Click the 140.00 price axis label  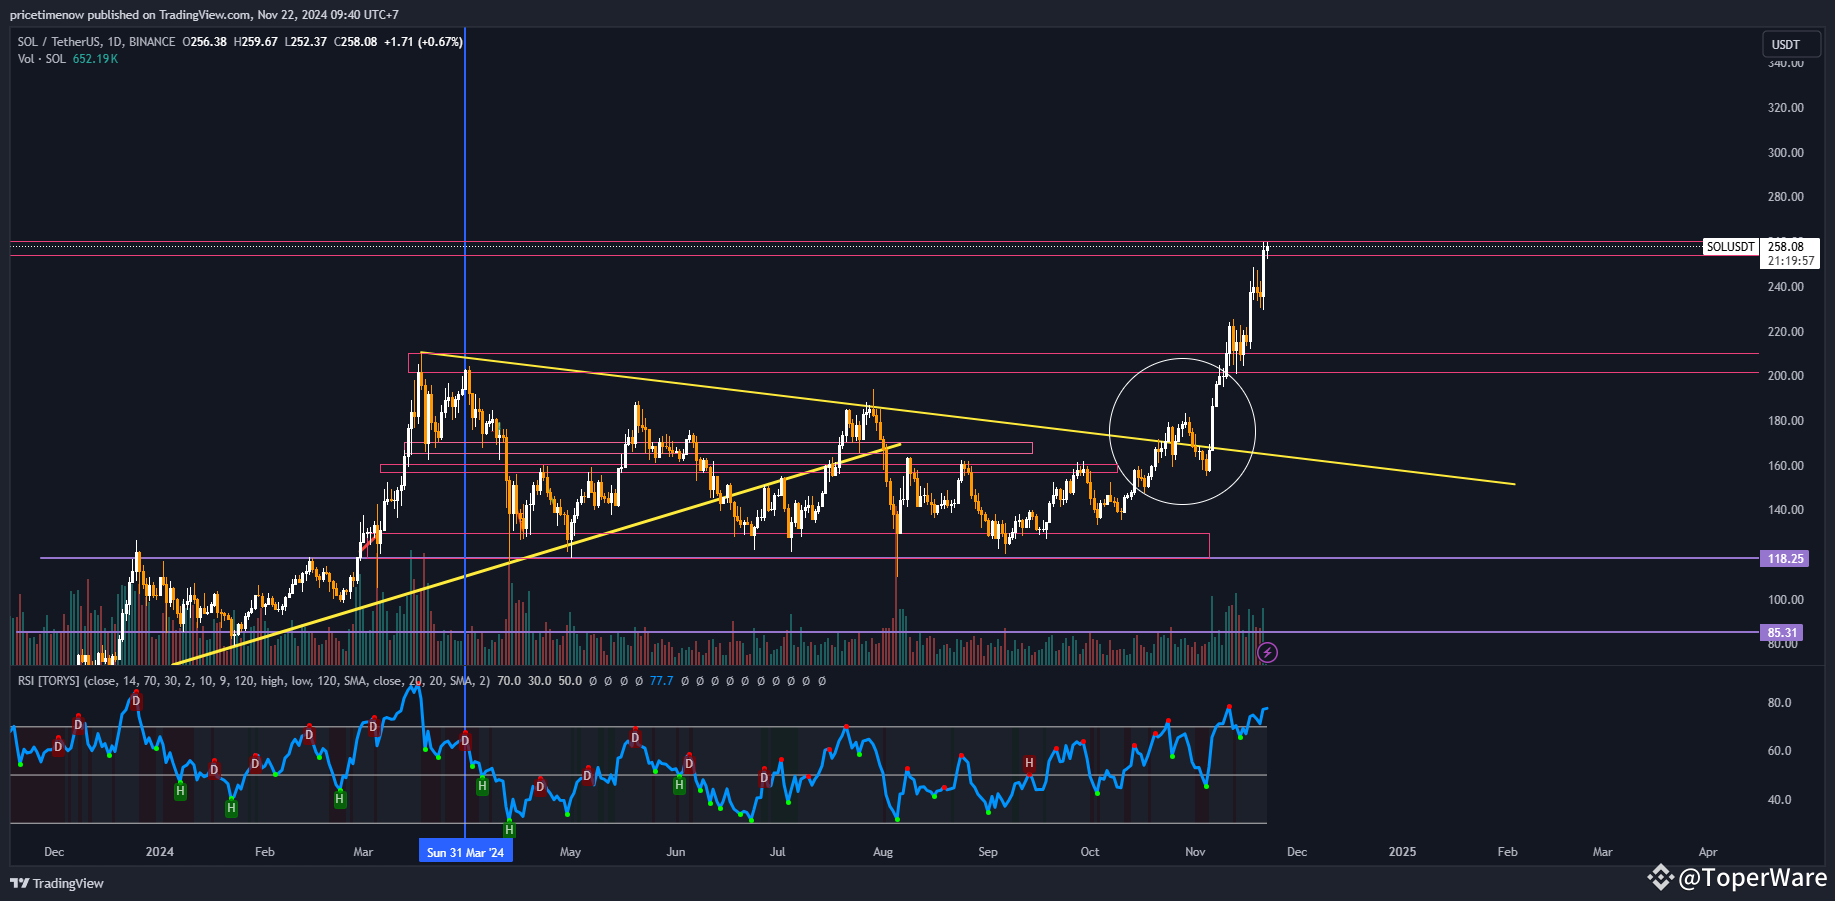click(1786, 510)
